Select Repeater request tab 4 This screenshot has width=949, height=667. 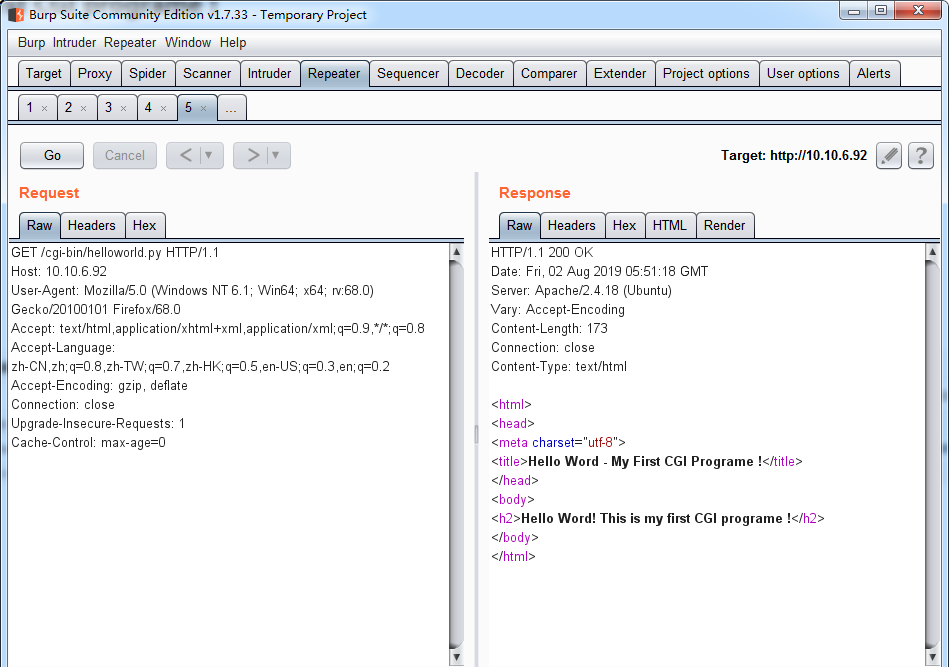click(x=149, y=108)
